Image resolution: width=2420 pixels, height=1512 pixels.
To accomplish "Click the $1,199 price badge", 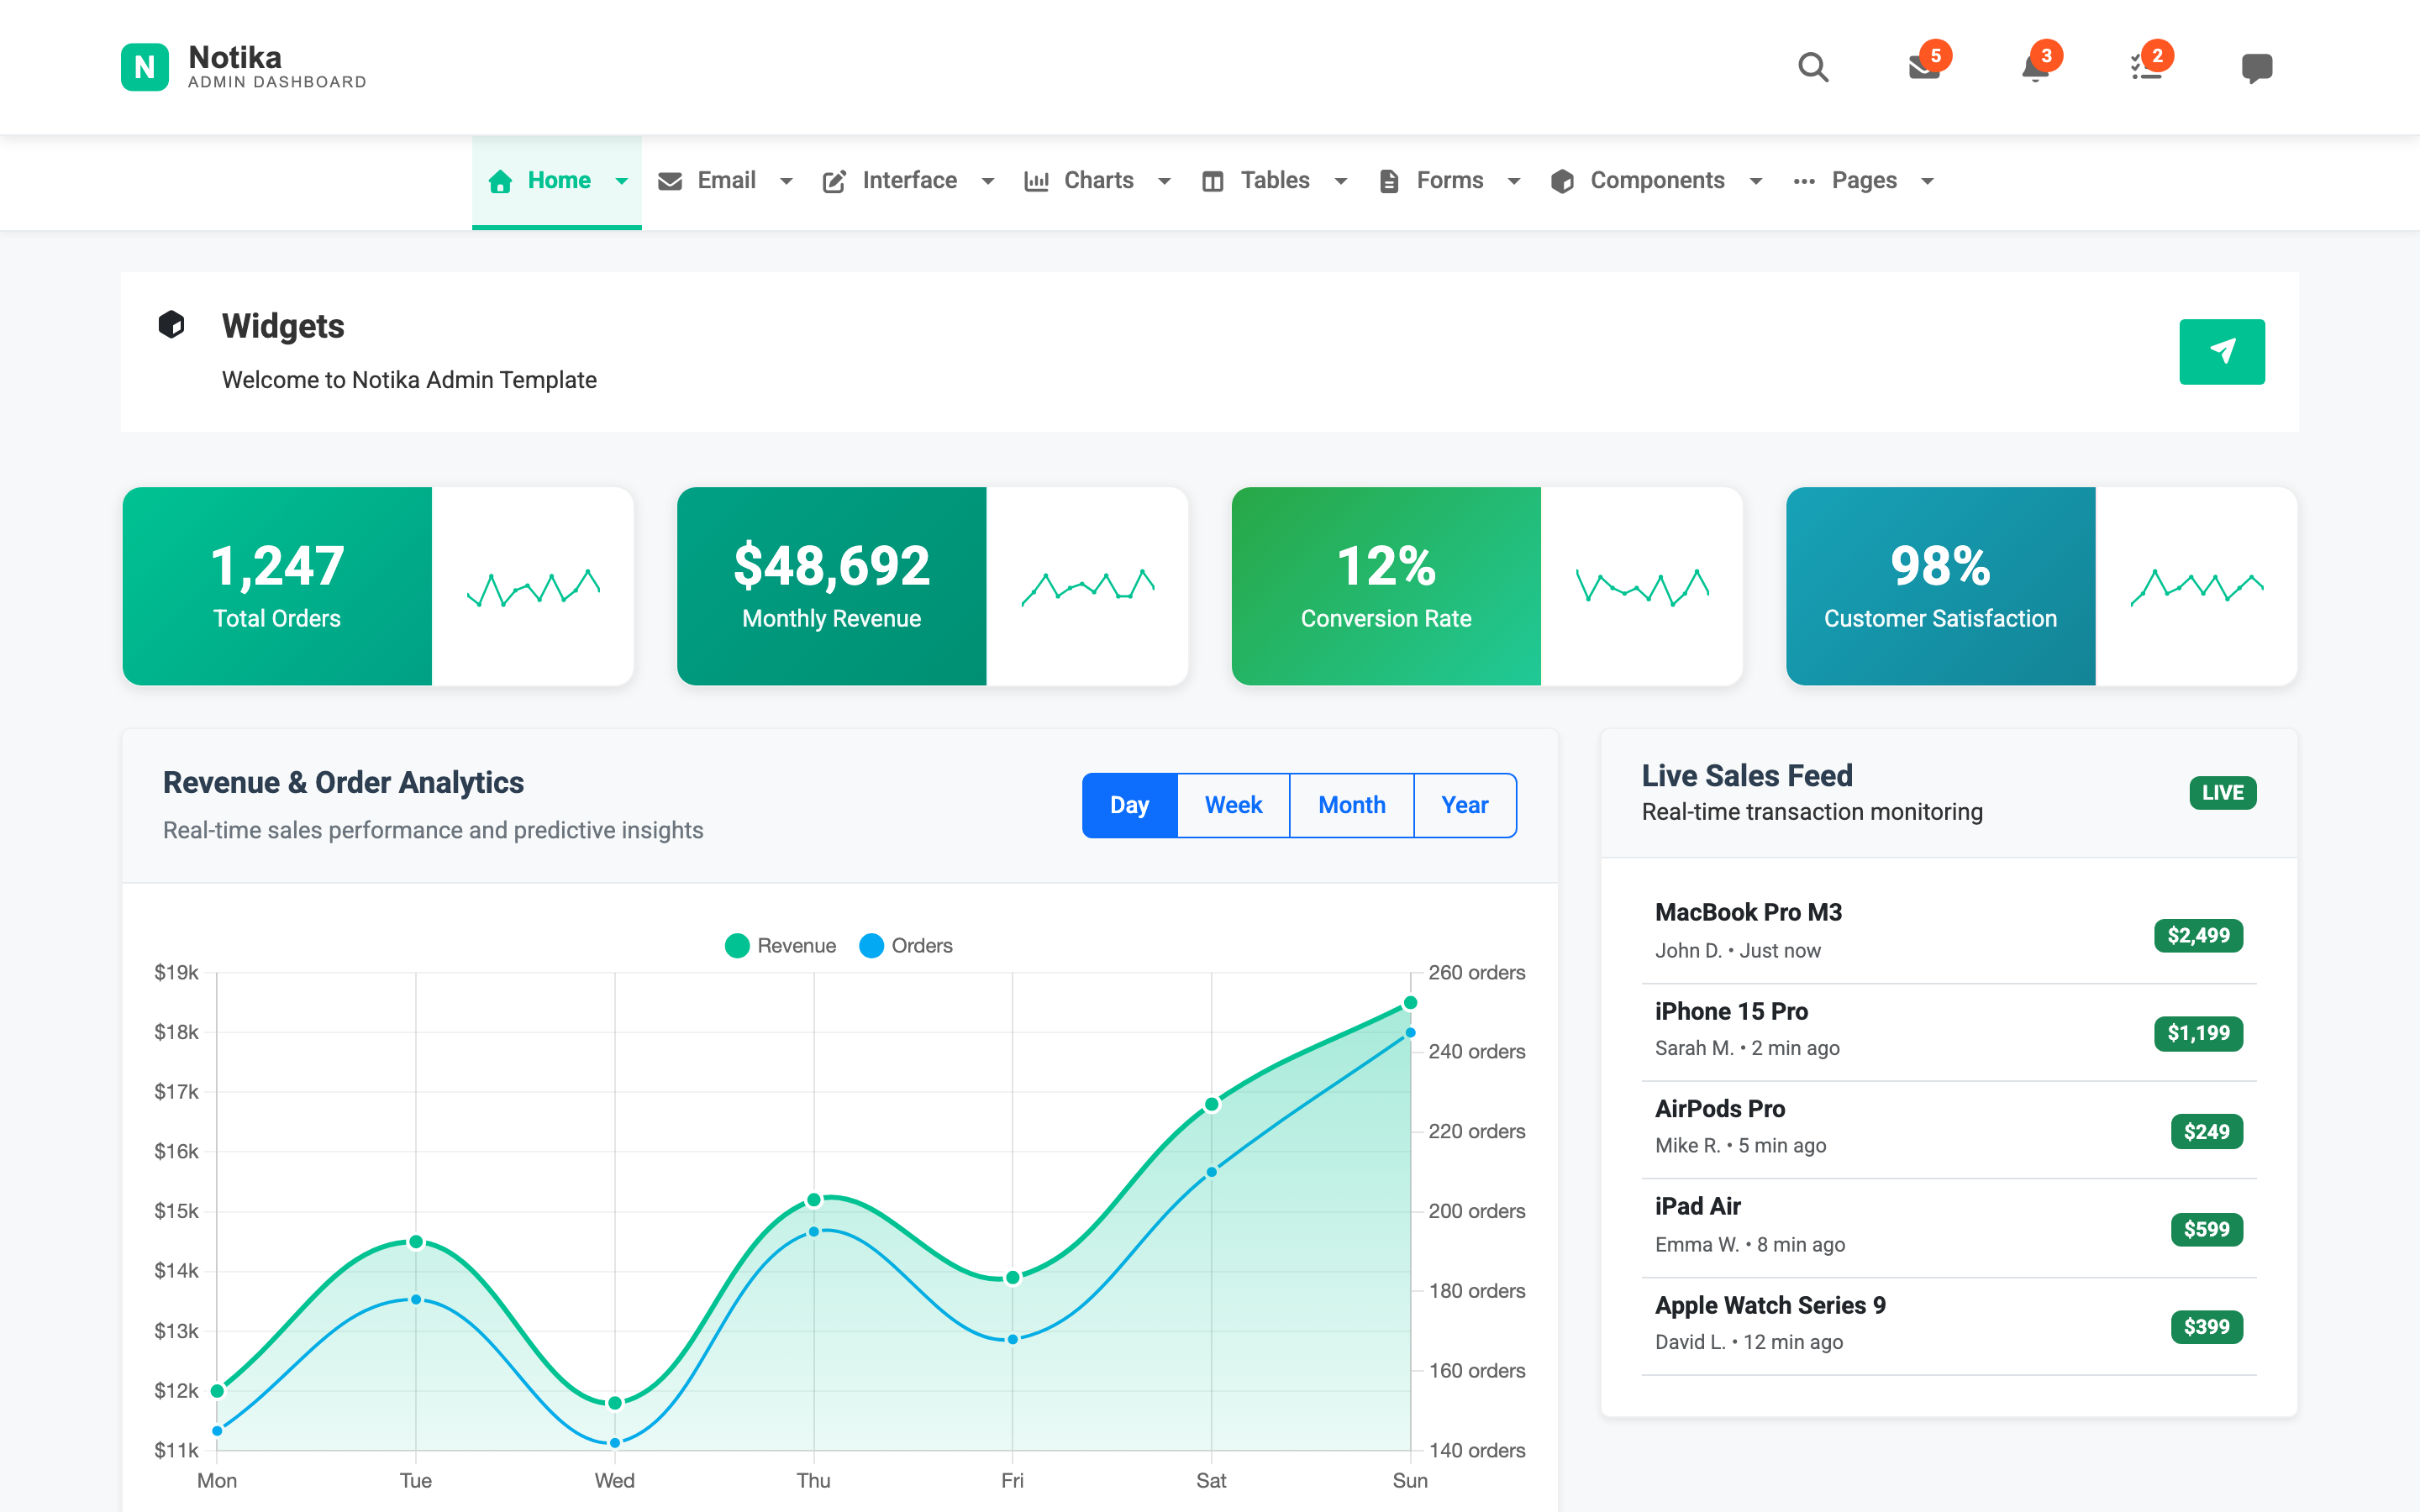I will [x=2198, y=1033].
